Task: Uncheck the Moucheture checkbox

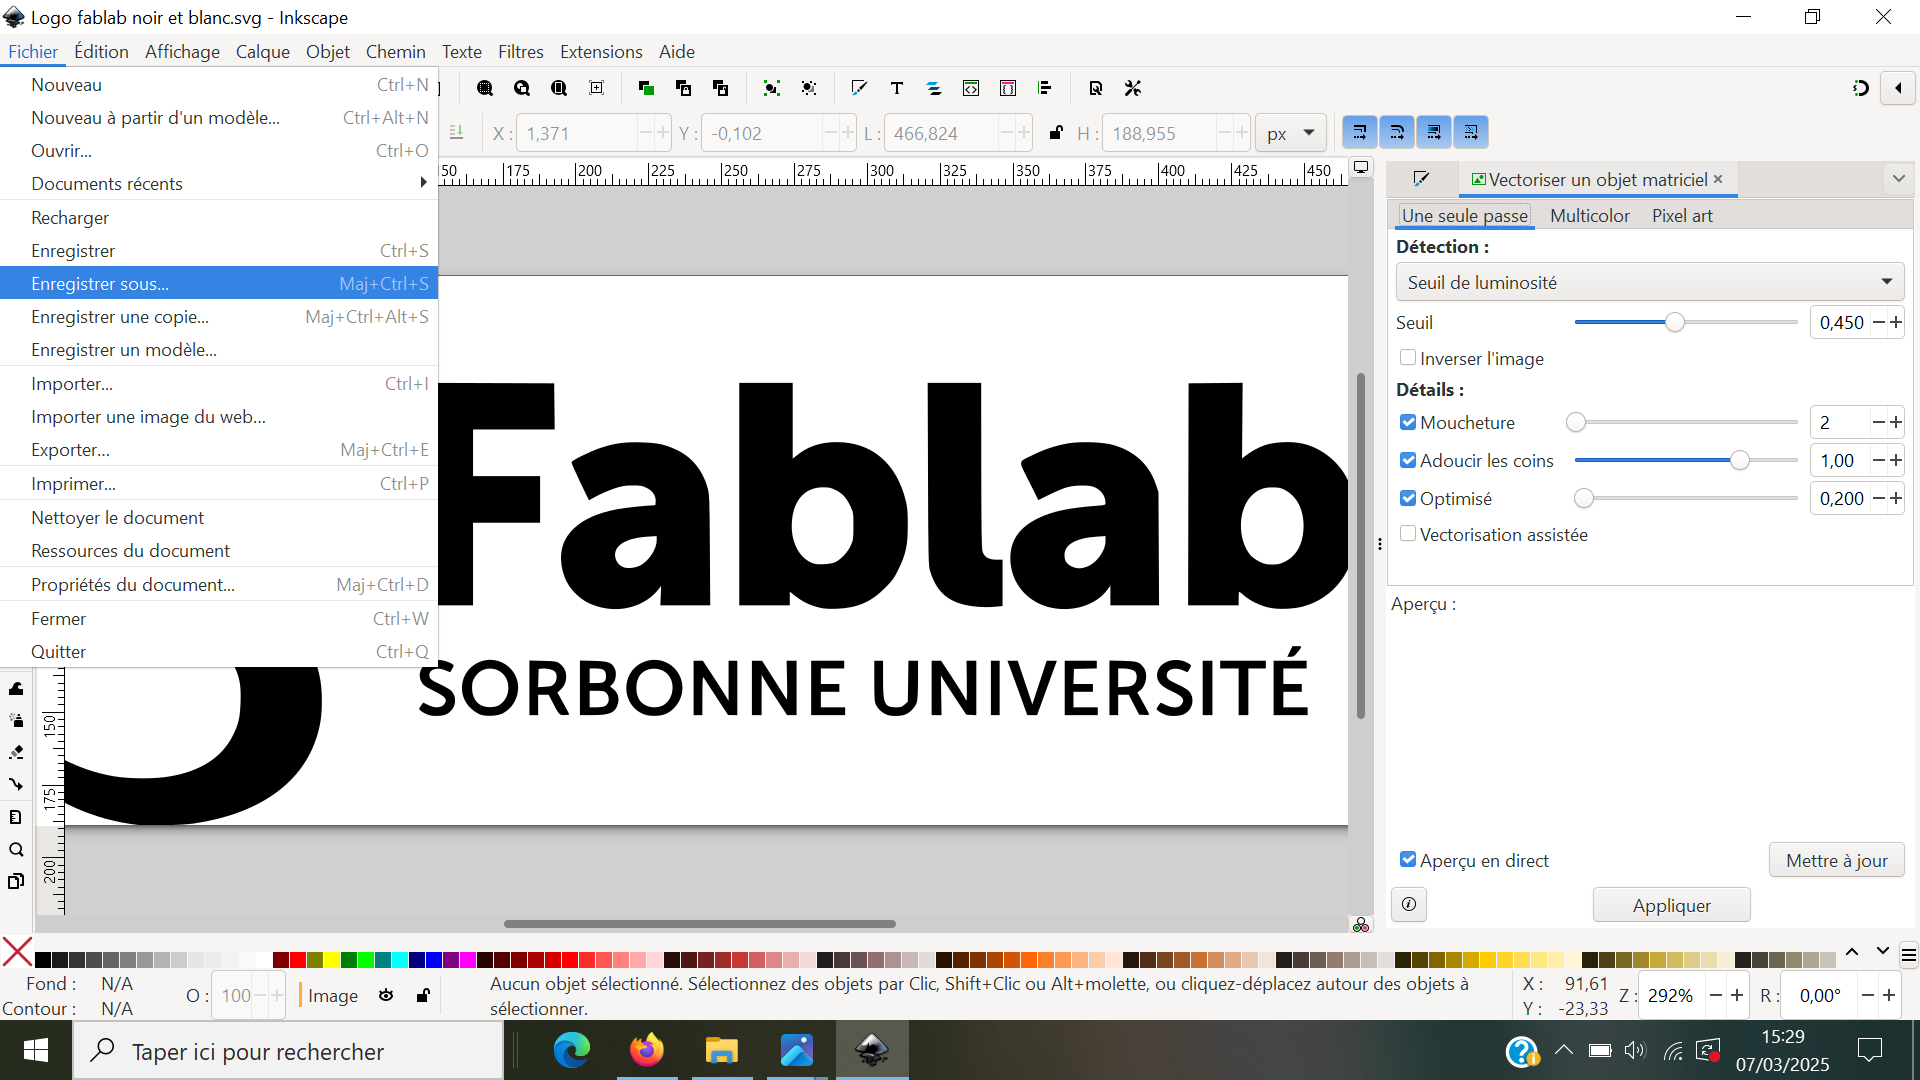Action: (x=1408, y=422)
